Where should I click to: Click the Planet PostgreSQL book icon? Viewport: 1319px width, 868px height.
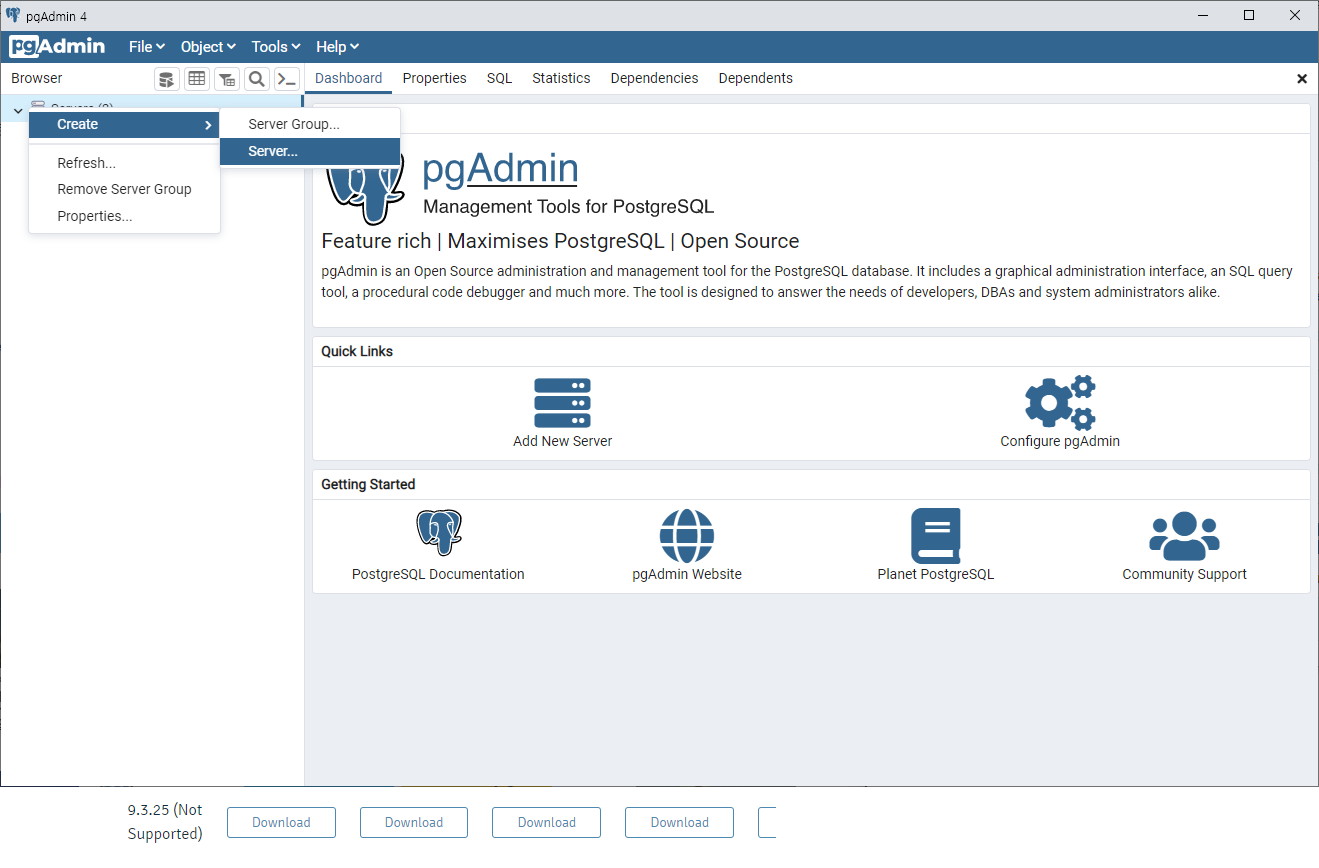click(x=936, y=536)
